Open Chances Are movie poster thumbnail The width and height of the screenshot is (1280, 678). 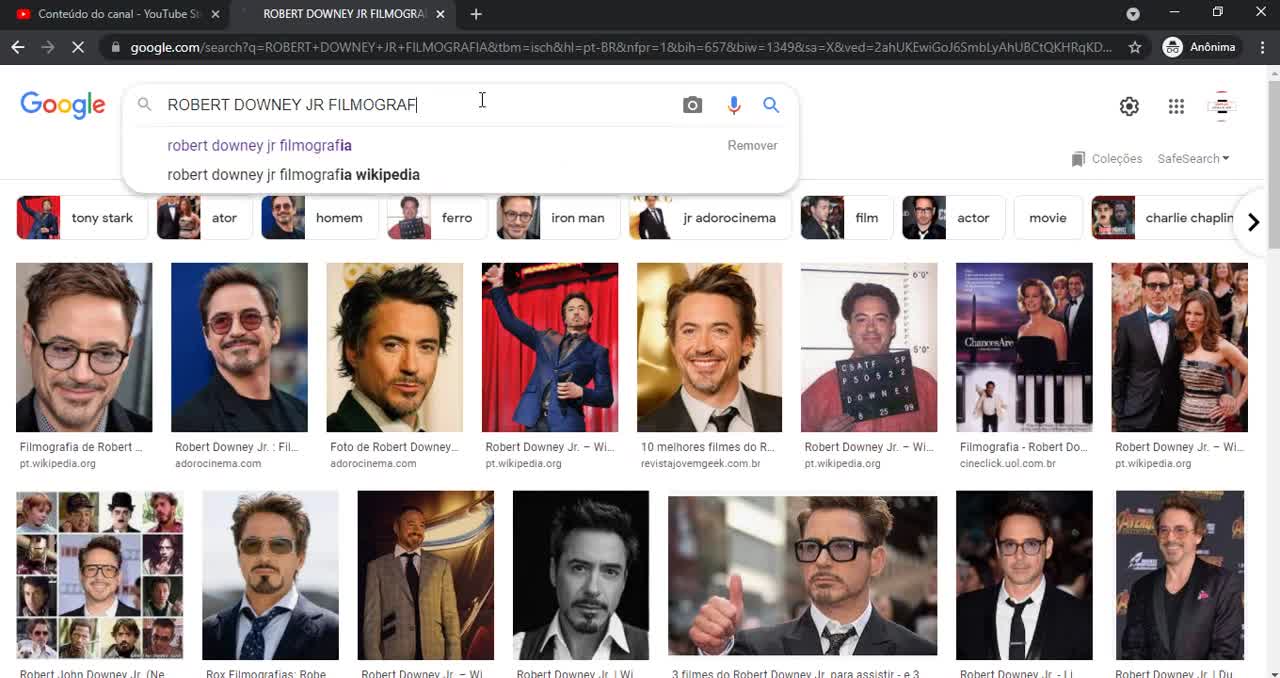(1024, 347)
